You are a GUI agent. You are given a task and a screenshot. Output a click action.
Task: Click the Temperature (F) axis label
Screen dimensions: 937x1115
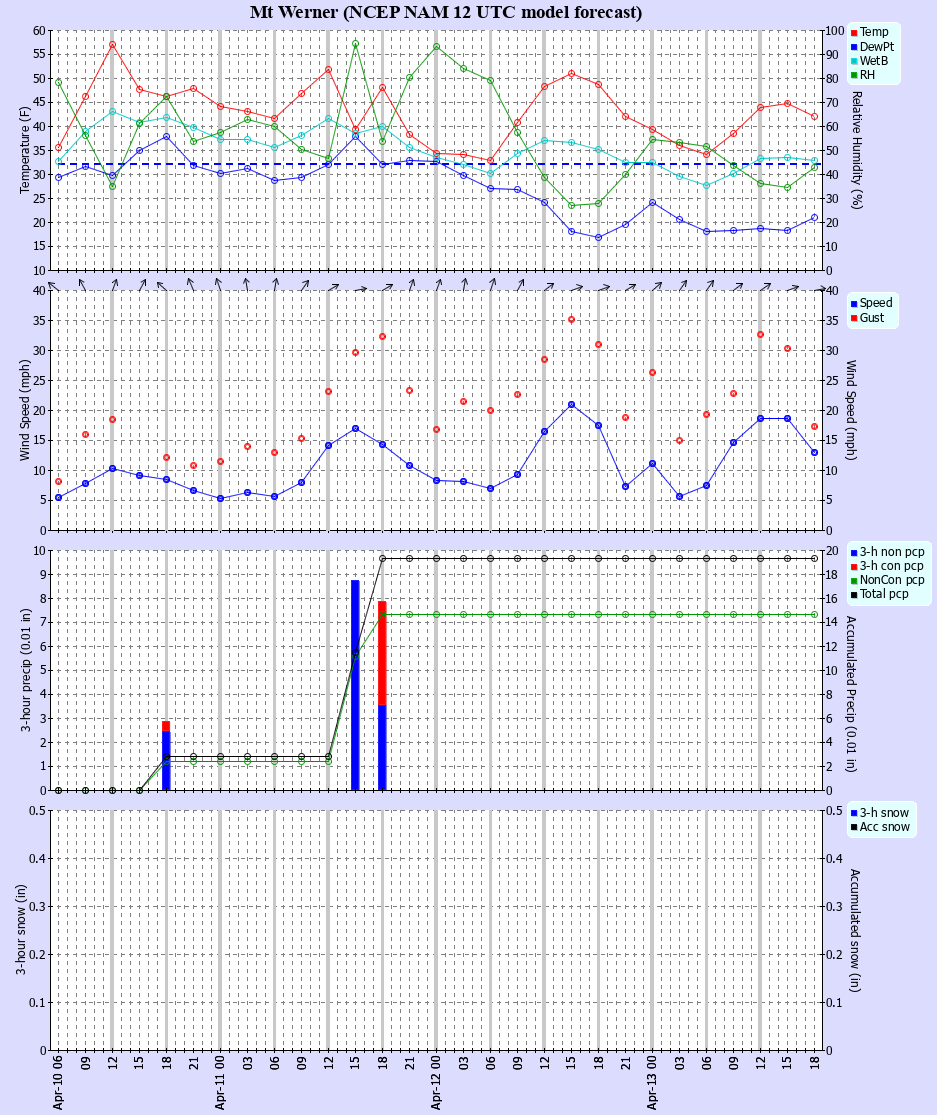tap(24, 145)
